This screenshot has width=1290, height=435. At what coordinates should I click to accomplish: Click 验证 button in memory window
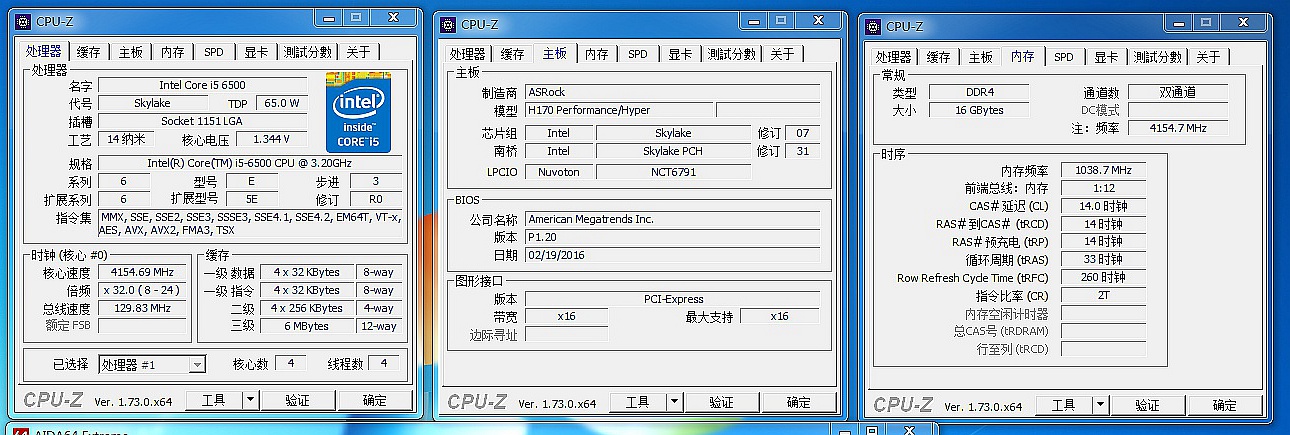click(x=1147, y=405)
